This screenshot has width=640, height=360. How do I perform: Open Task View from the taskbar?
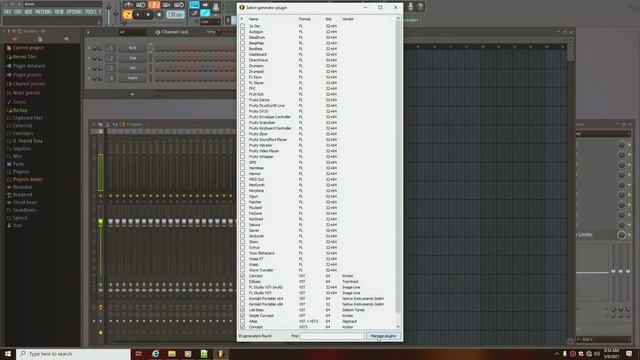pos(139,353)
